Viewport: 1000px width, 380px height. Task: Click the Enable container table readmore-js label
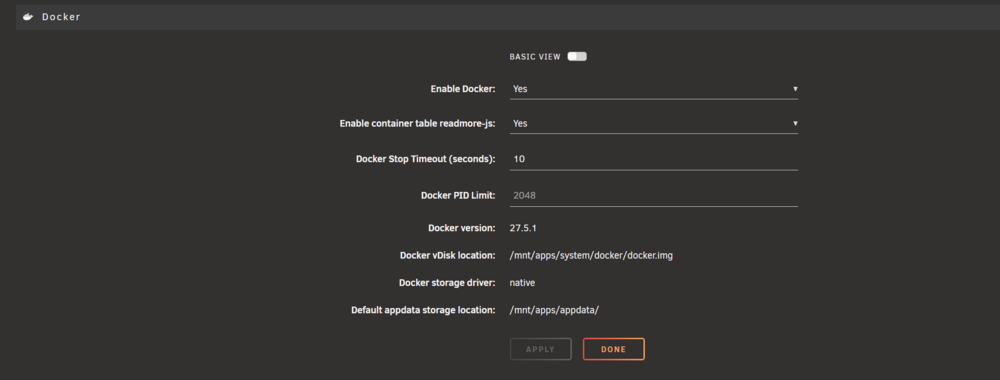click(x=417, y=123)
